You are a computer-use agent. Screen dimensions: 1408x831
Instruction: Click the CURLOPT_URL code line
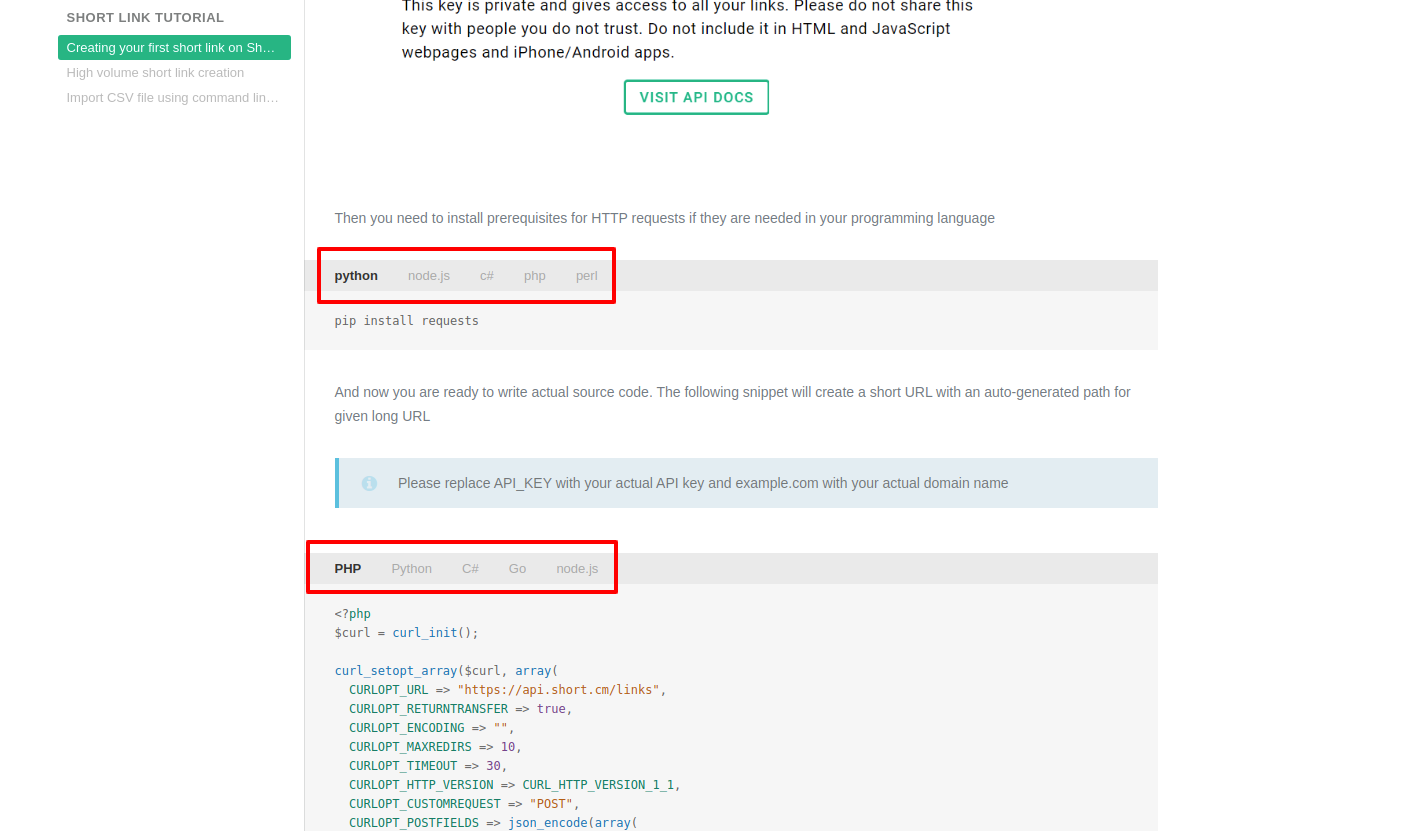click(x=507, y=690)
